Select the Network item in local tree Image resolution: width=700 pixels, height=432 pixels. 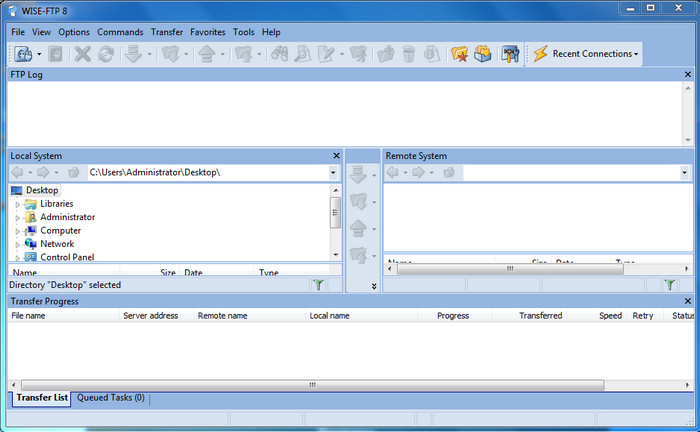[57, 244]
